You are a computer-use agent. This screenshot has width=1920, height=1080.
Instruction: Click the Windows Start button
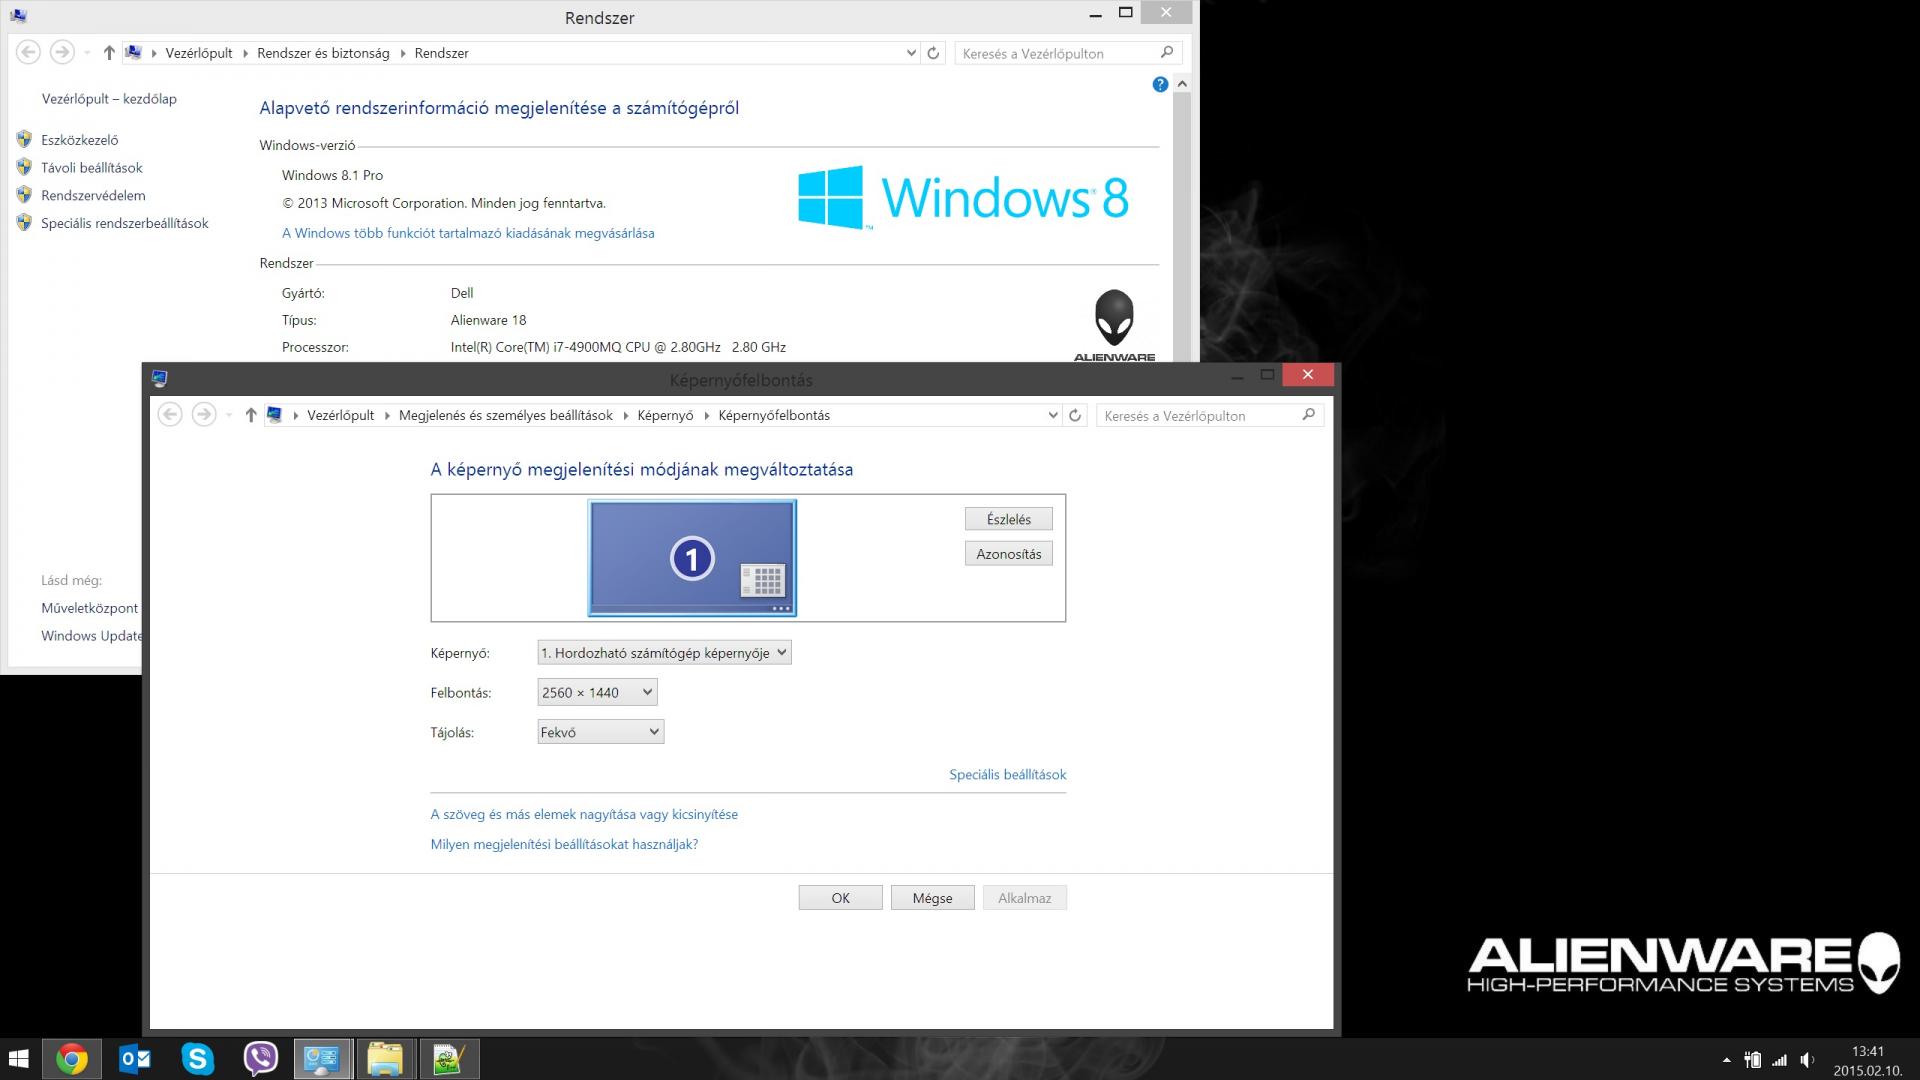pos(18,1058)
